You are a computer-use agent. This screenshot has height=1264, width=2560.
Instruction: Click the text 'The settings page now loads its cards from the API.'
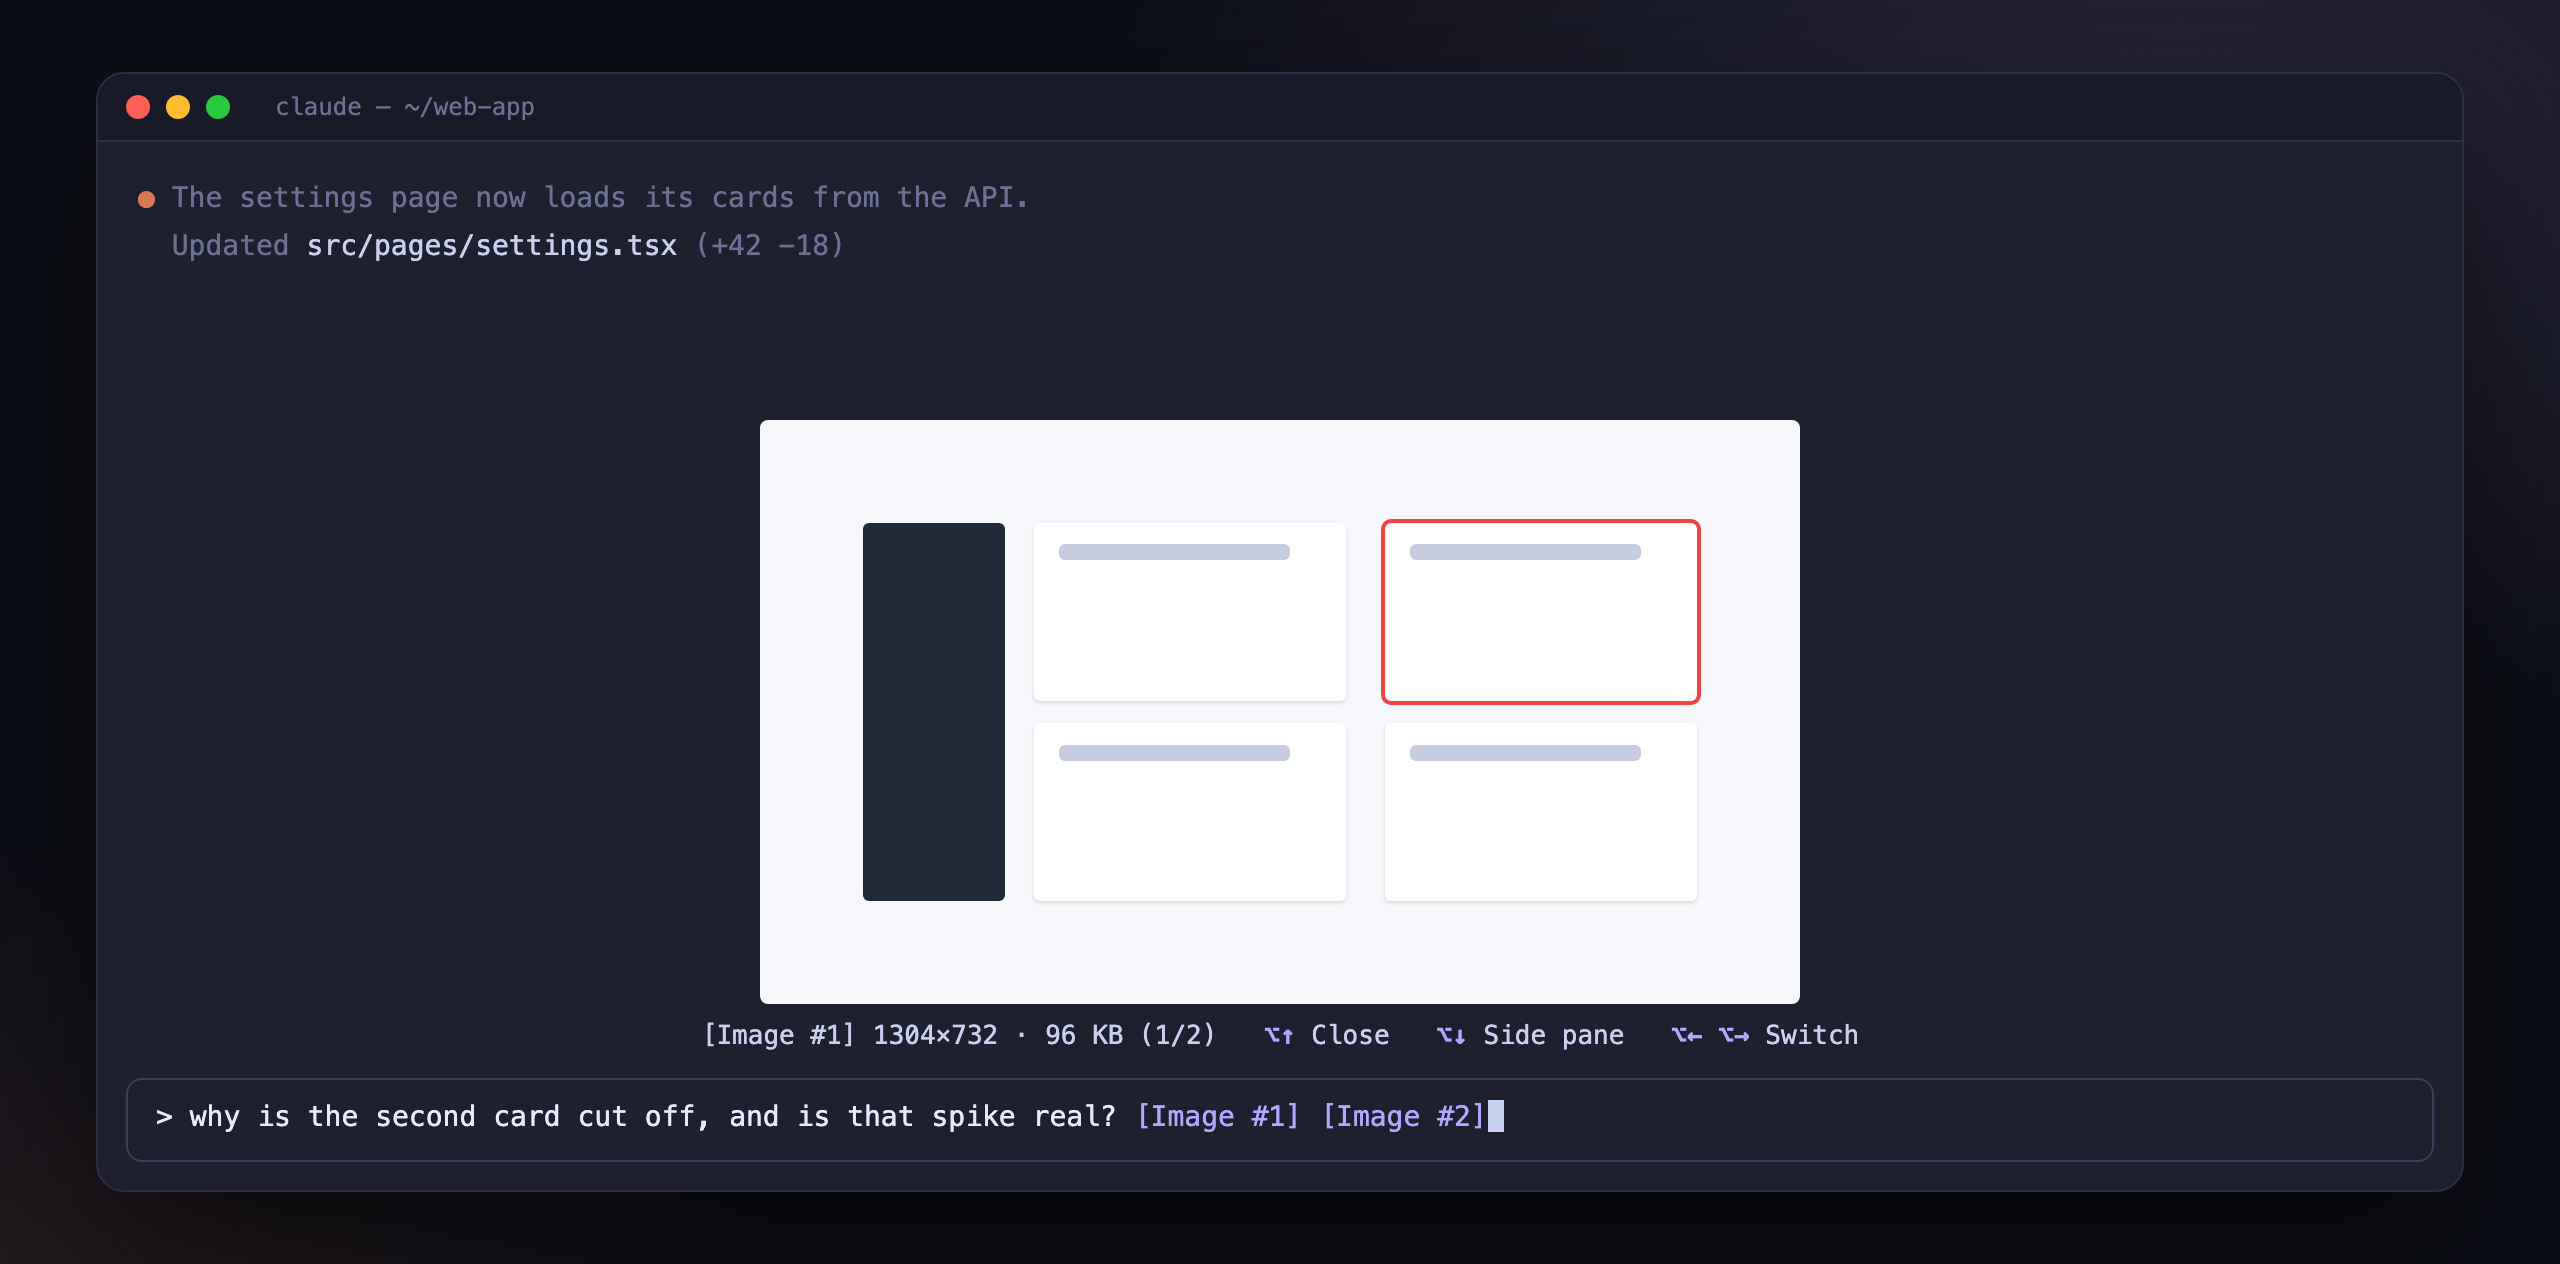[600, 198]
